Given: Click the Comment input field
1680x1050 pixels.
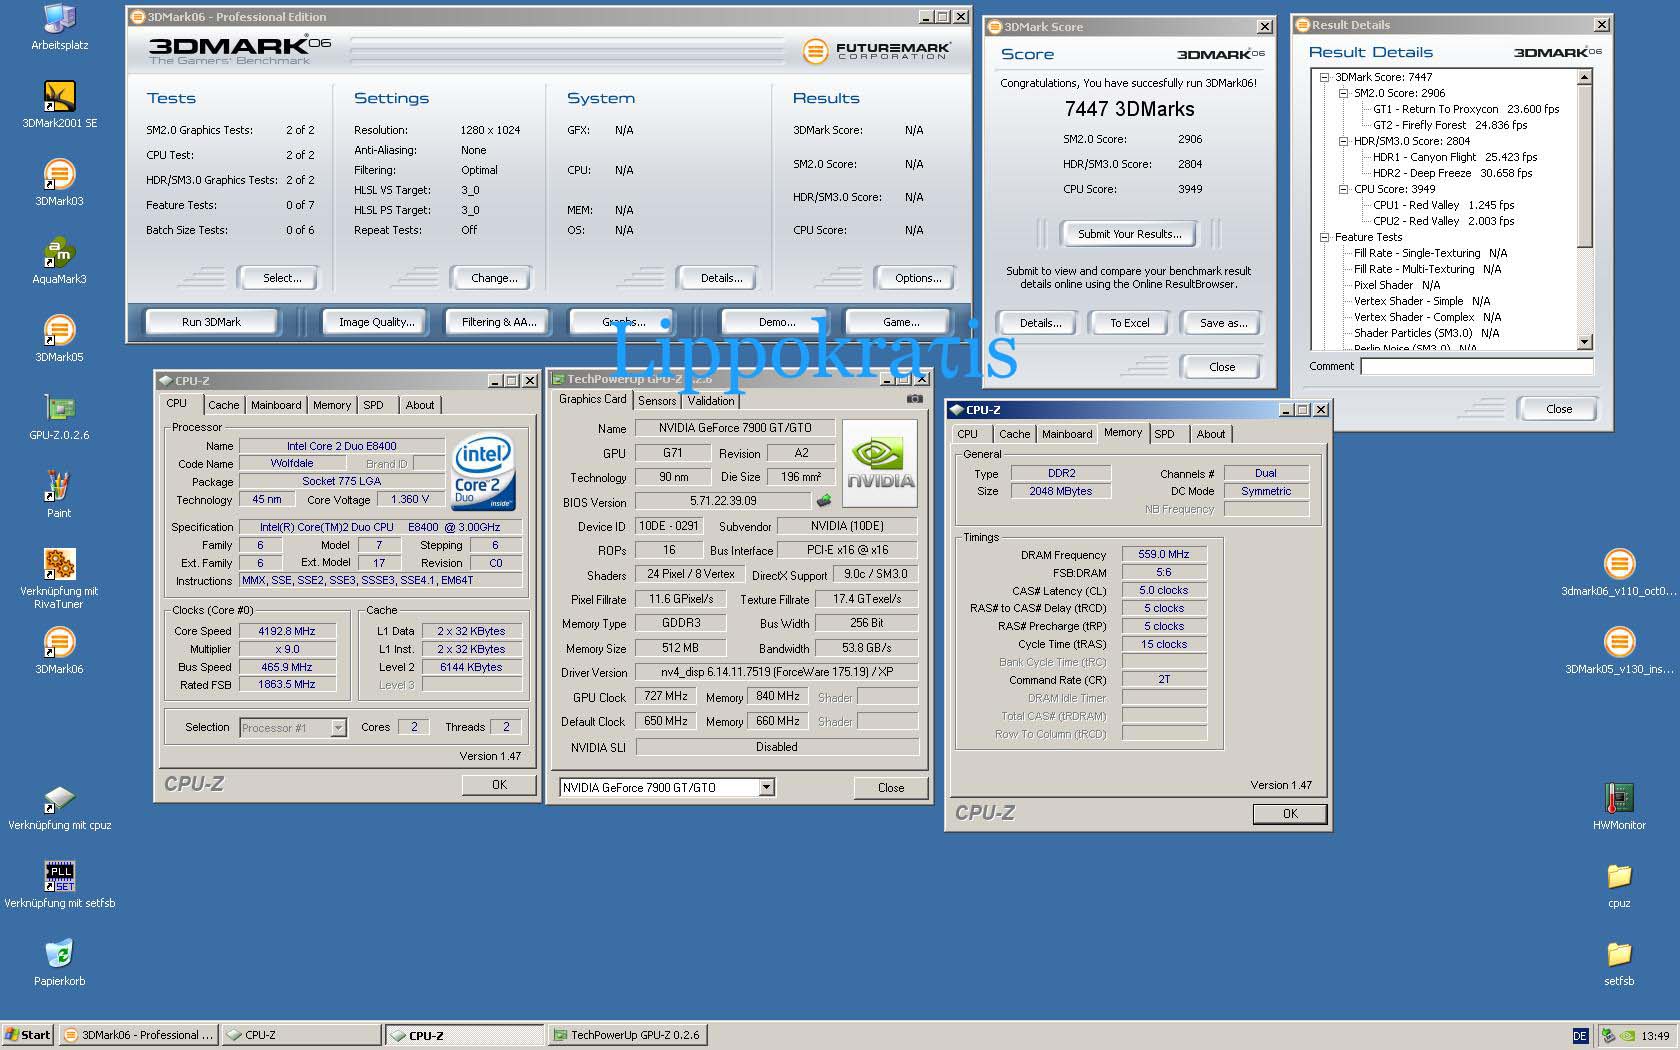Looking at the screenshot, I should (x=1476, y=366).
